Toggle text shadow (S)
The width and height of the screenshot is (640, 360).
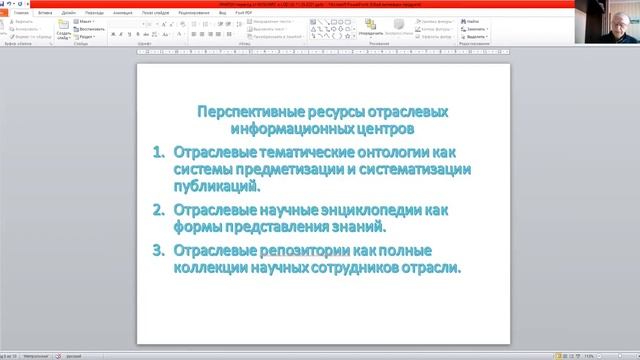138,34
